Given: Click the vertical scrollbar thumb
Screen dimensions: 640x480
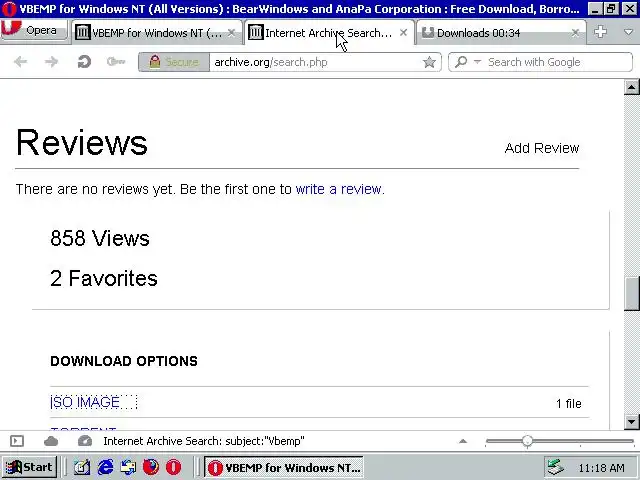Looking at the screenshot, I should tap(631, 294).
